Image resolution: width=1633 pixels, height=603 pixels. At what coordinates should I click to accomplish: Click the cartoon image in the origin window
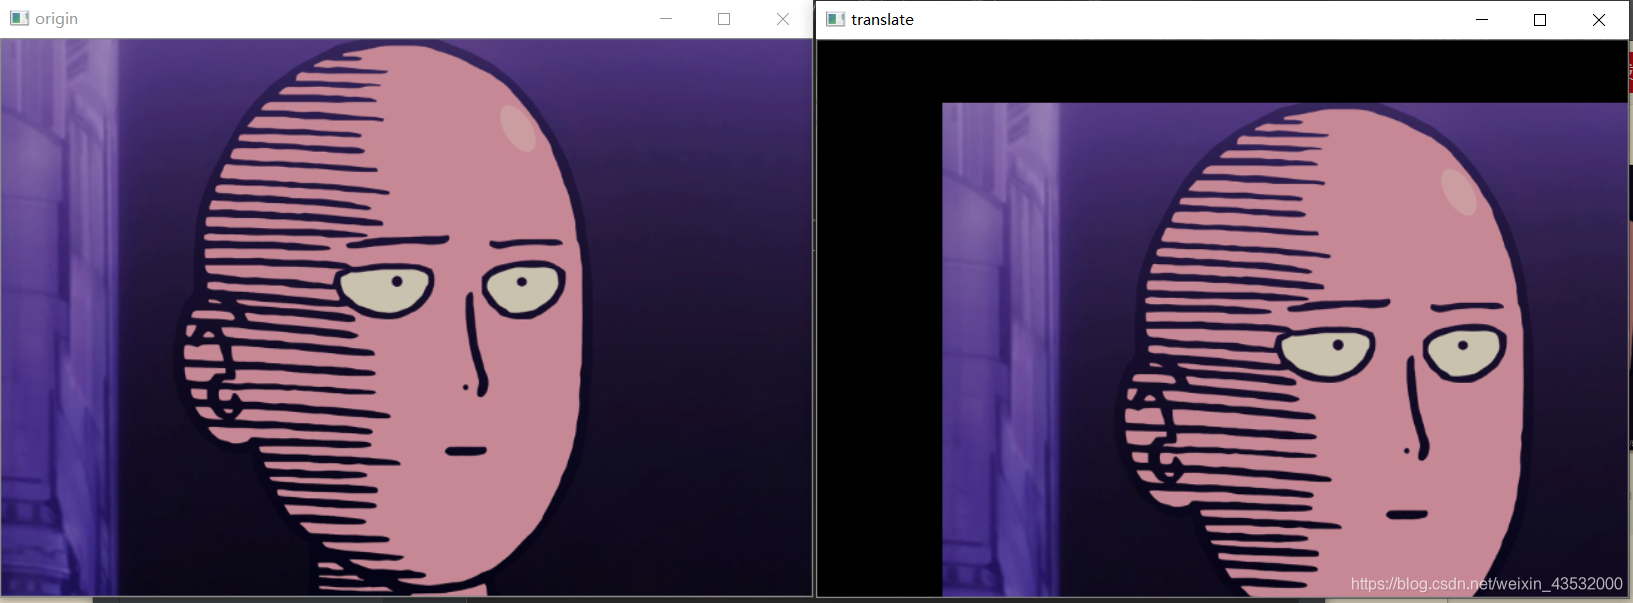[x=406, y=317]
